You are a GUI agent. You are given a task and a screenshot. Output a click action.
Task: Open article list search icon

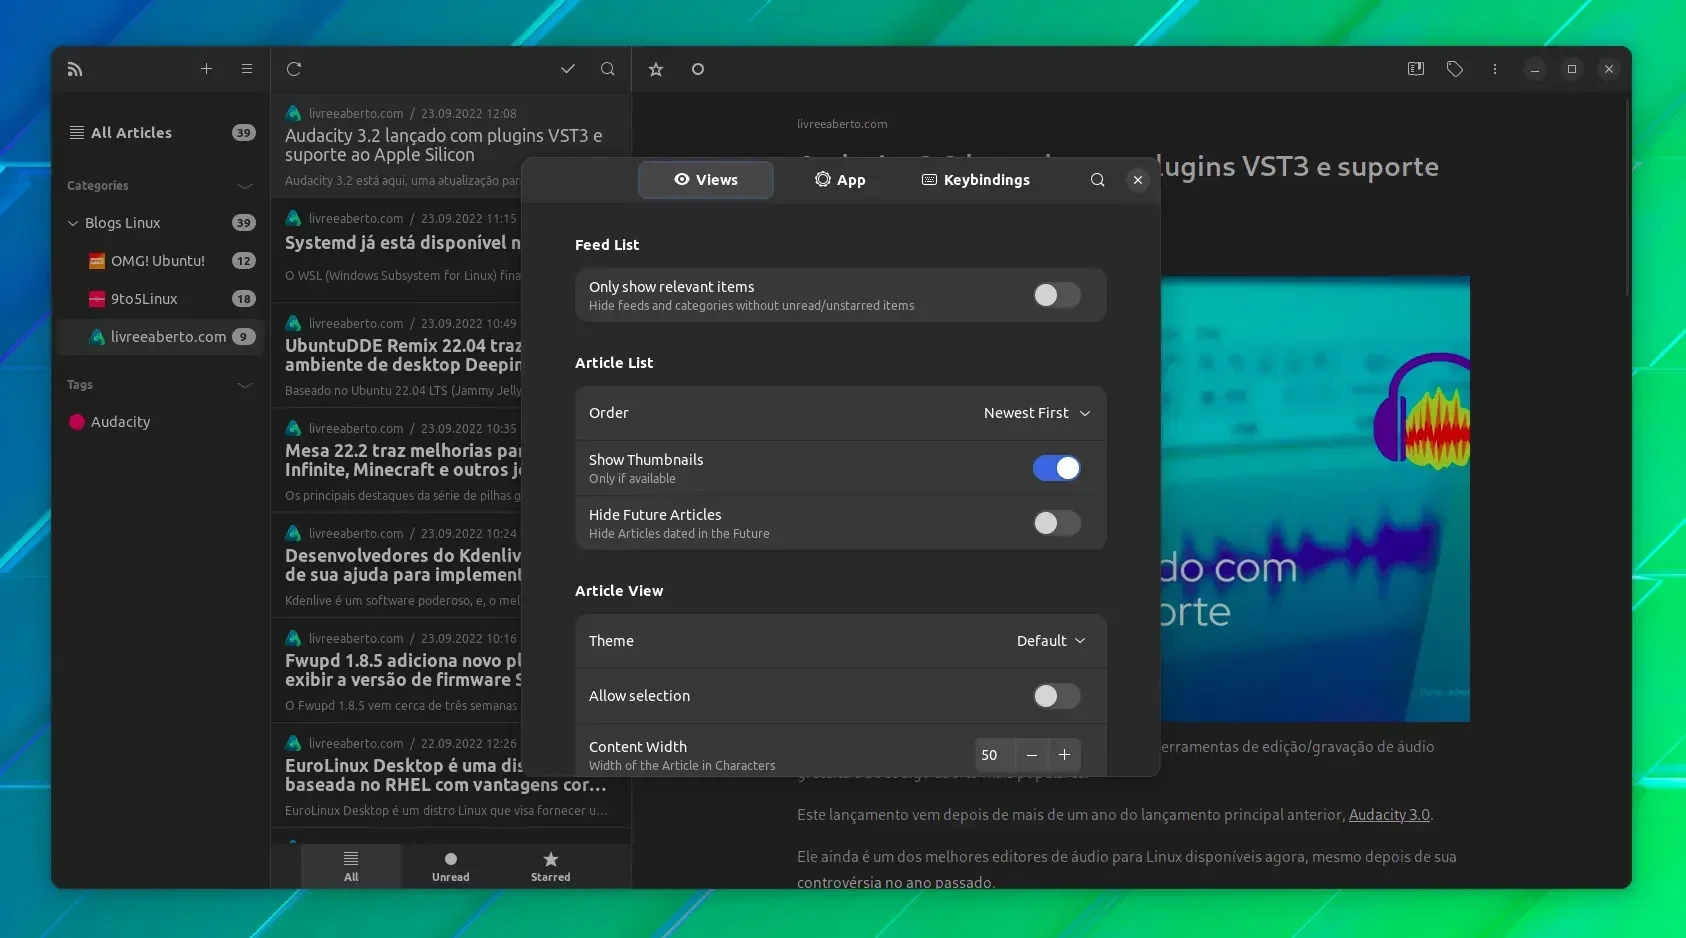(x=607, y=69)
